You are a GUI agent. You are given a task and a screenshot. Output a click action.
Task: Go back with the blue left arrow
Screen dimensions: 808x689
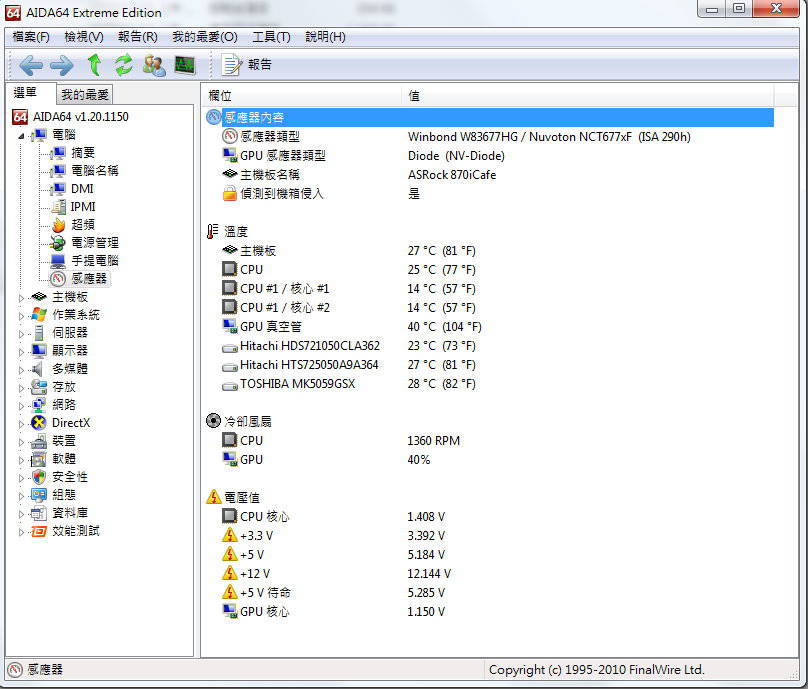31,65
